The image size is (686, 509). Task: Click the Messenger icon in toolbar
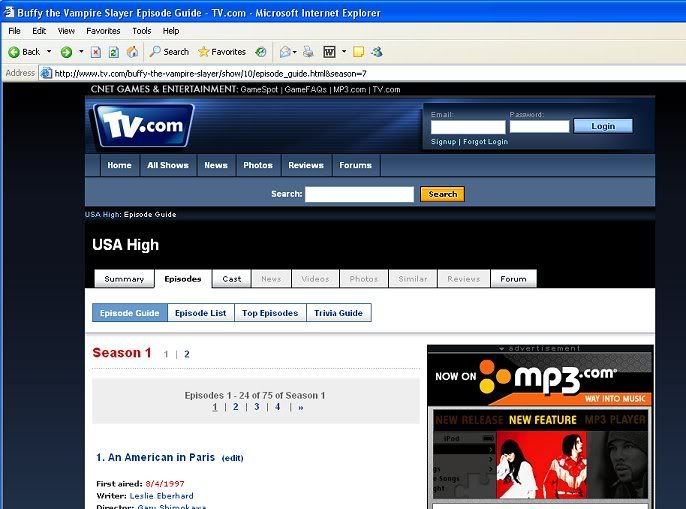coord(377,52)
